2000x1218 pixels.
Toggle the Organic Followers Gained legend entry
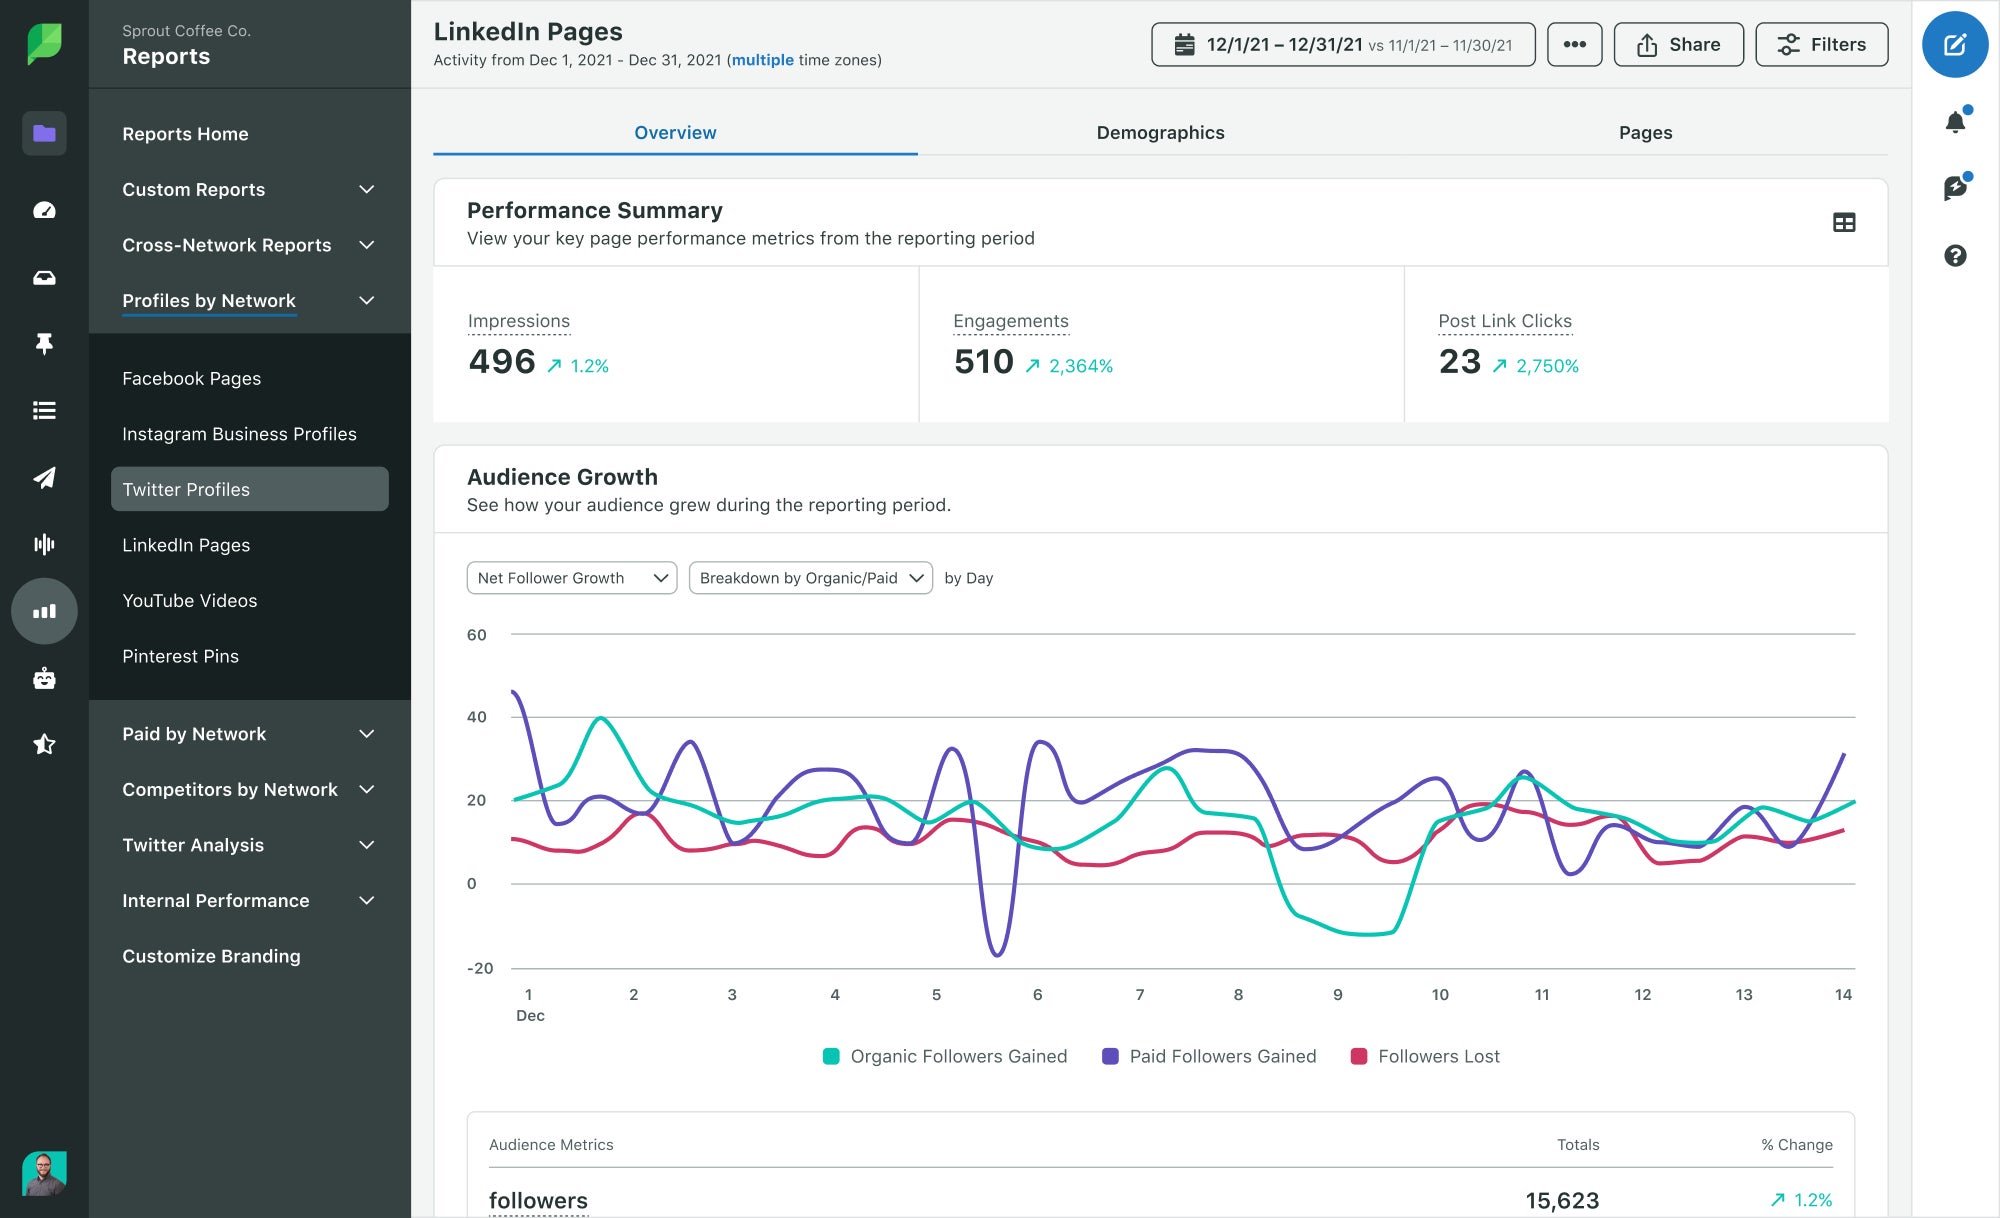[944, 1056]
